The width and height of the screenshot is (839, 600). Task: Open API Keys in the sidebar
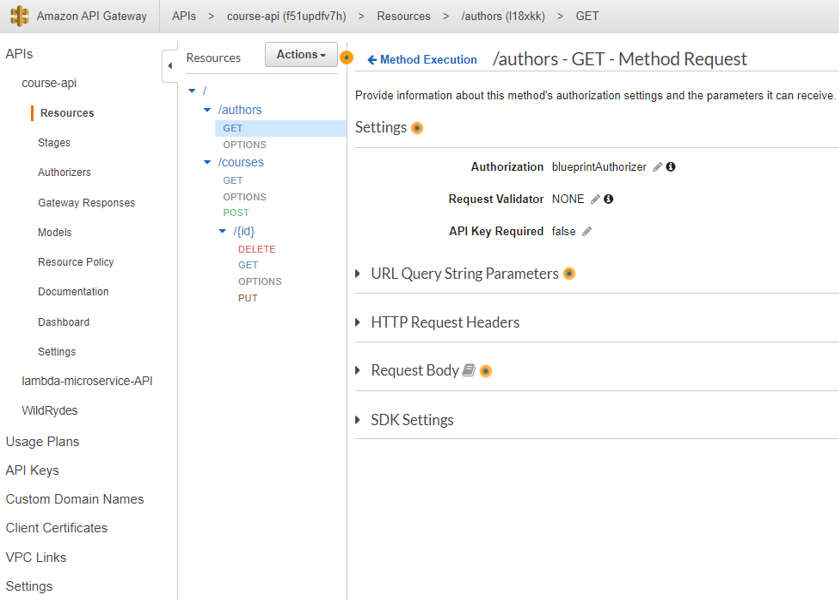pyautogui.click(x=32, y=470)
